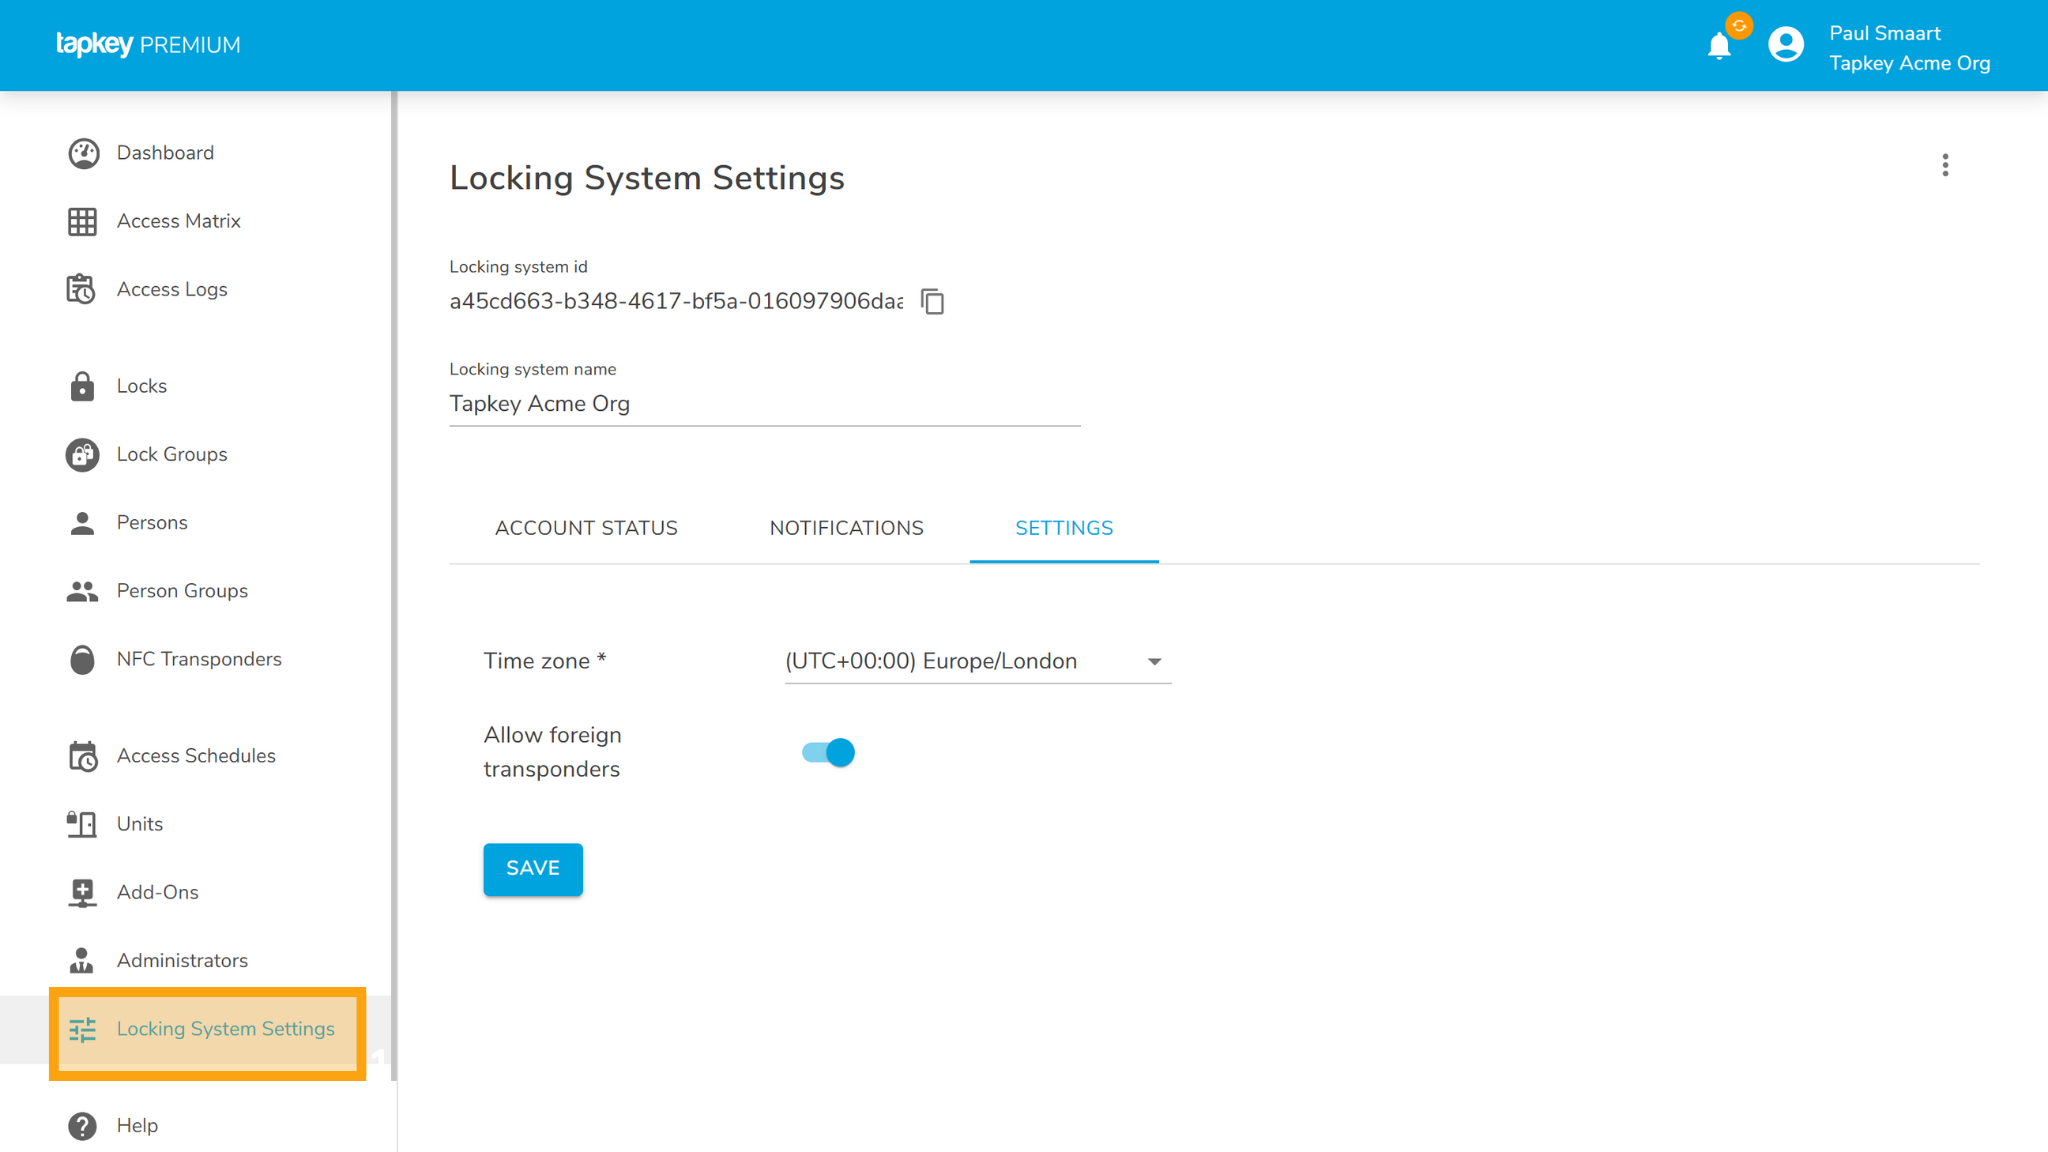Click the tapkey PREMIUM logo

148,45
